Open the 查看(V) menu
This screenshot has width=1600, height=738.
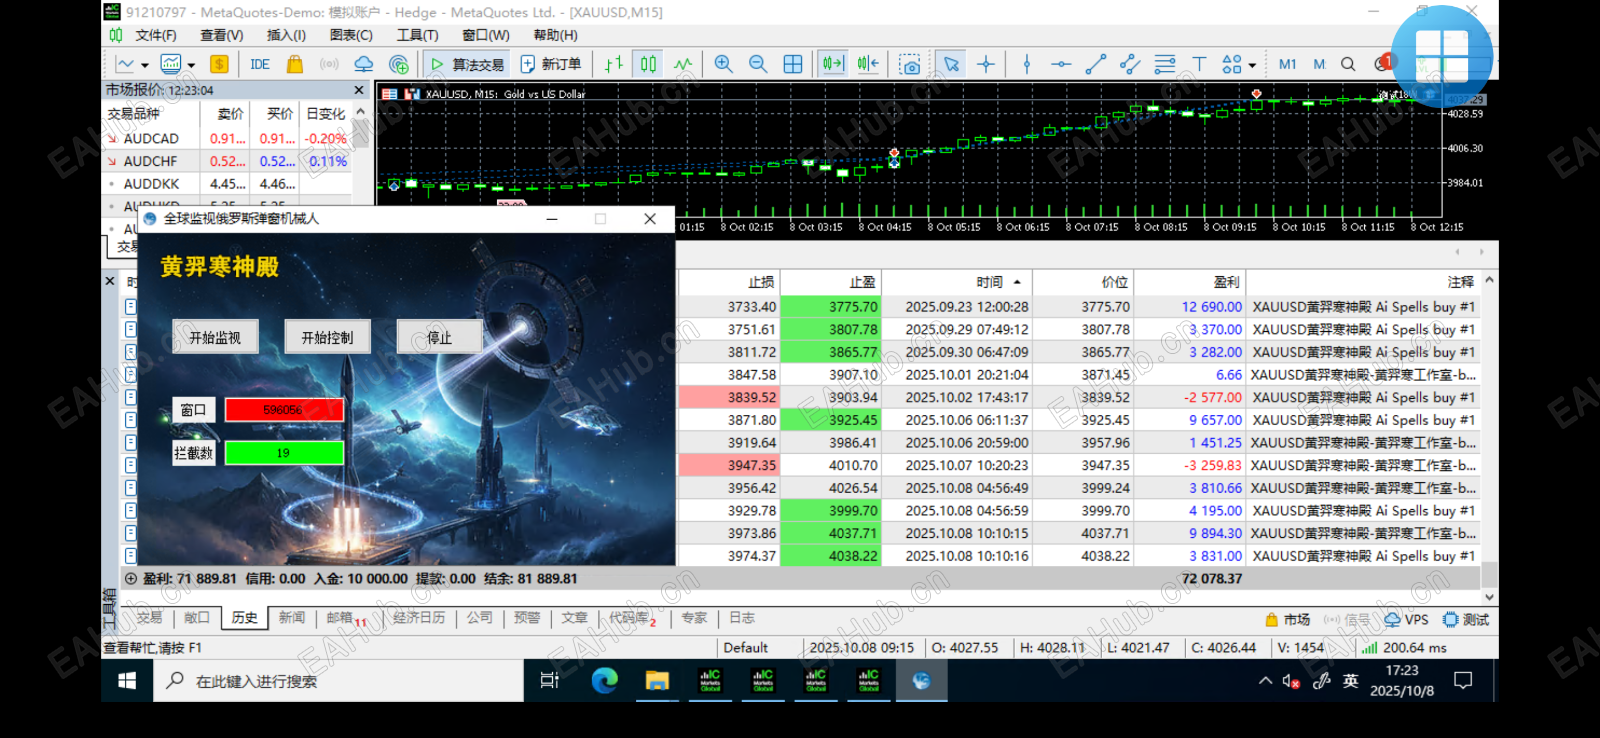221,35
